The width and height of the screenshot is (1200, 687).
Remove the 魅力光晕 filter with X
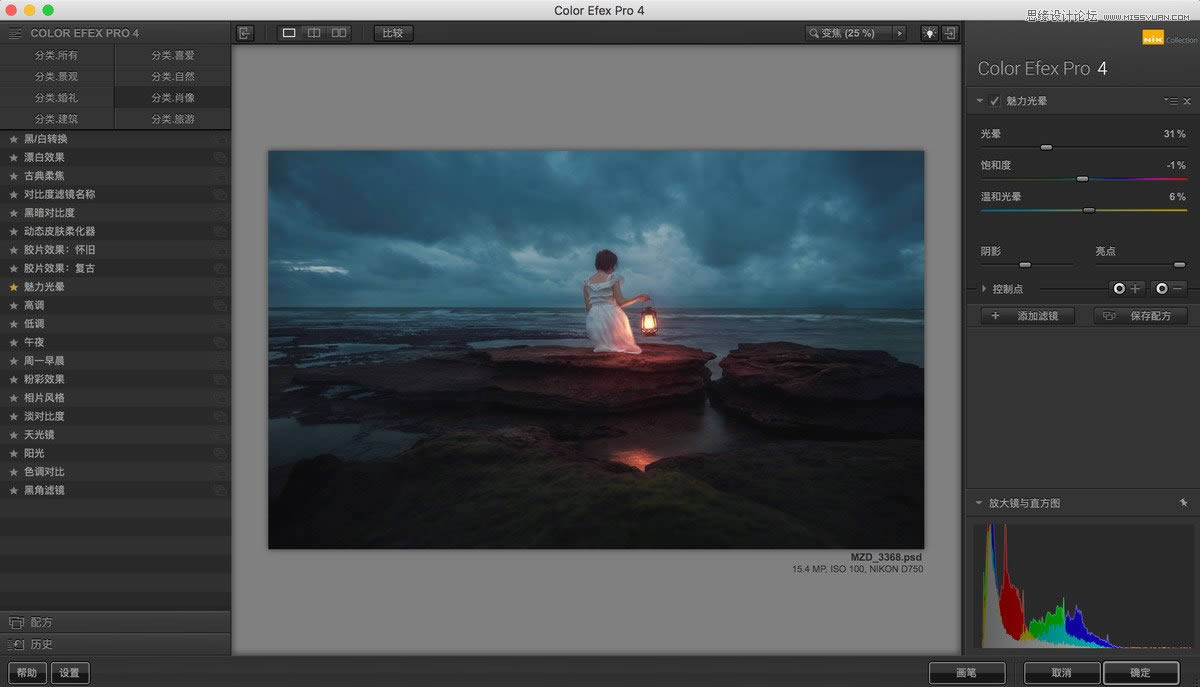(1187, 101)
